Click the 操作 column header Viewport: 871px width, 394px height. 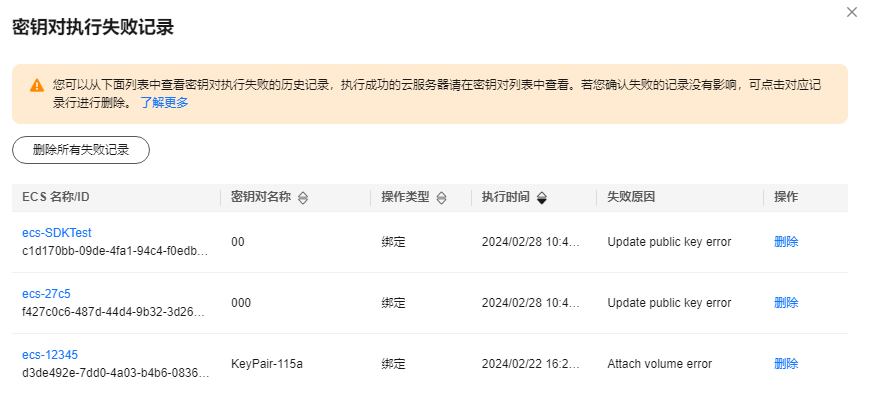coord(786,197)
